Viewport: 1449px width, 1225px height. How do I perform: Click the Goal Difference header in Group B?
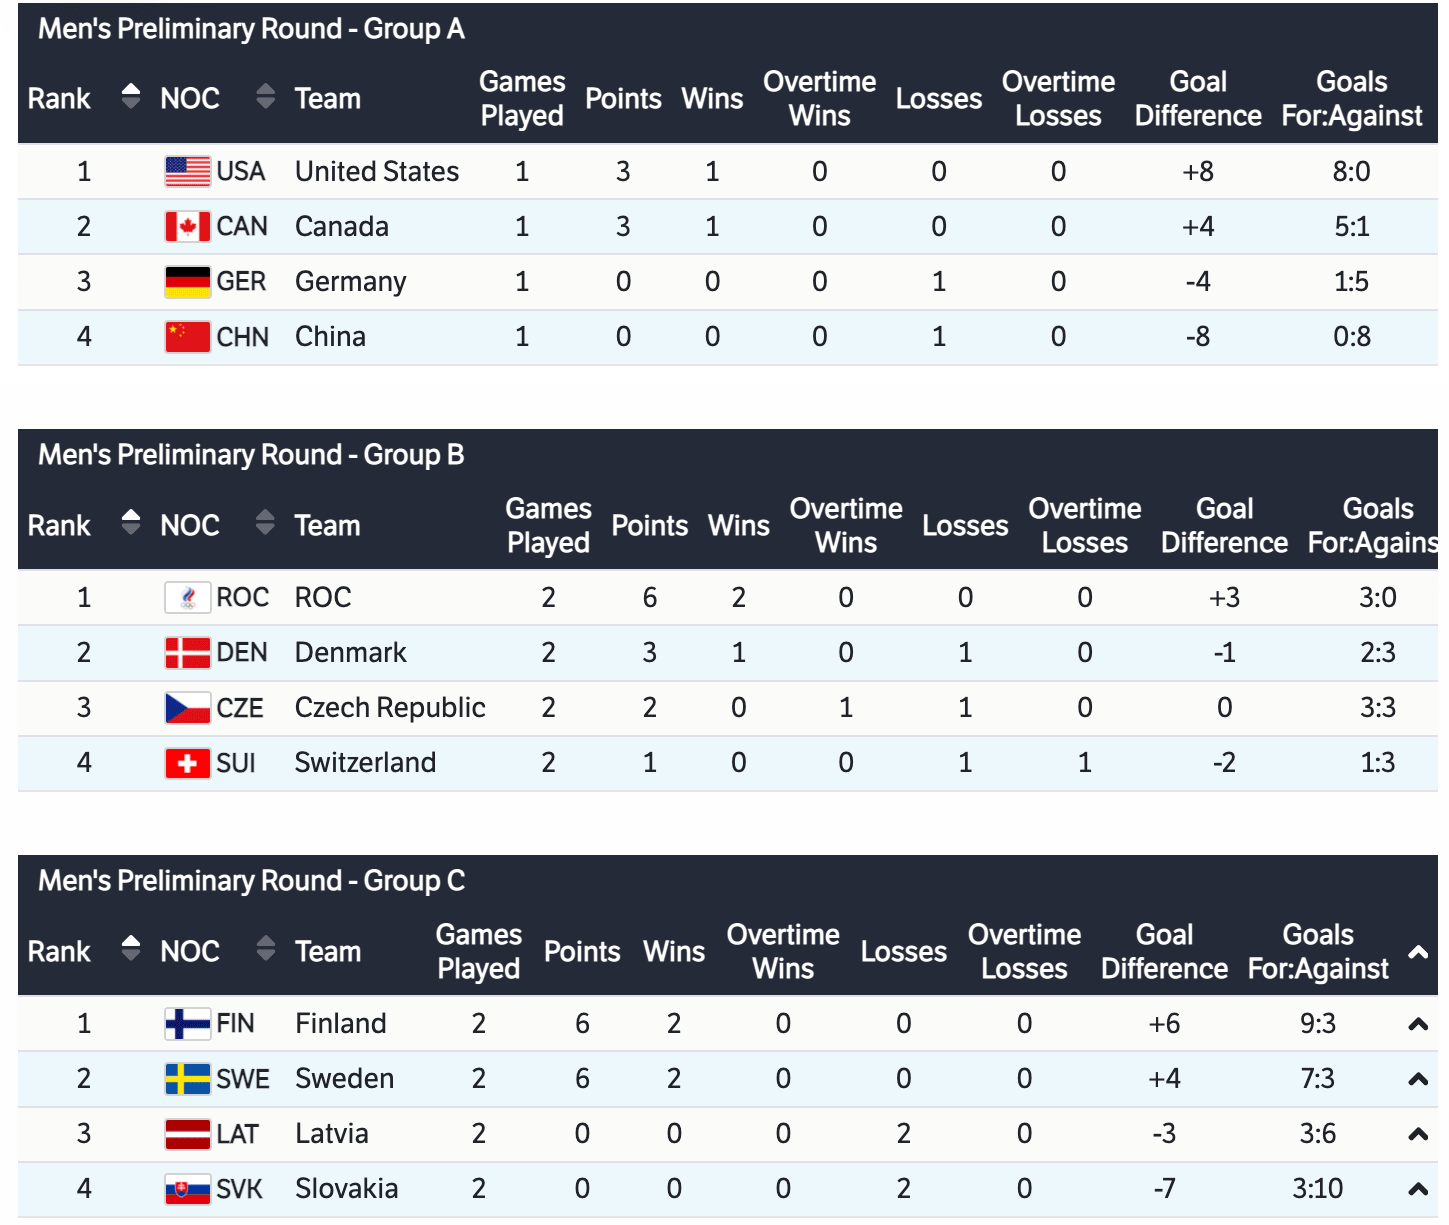1224,525
